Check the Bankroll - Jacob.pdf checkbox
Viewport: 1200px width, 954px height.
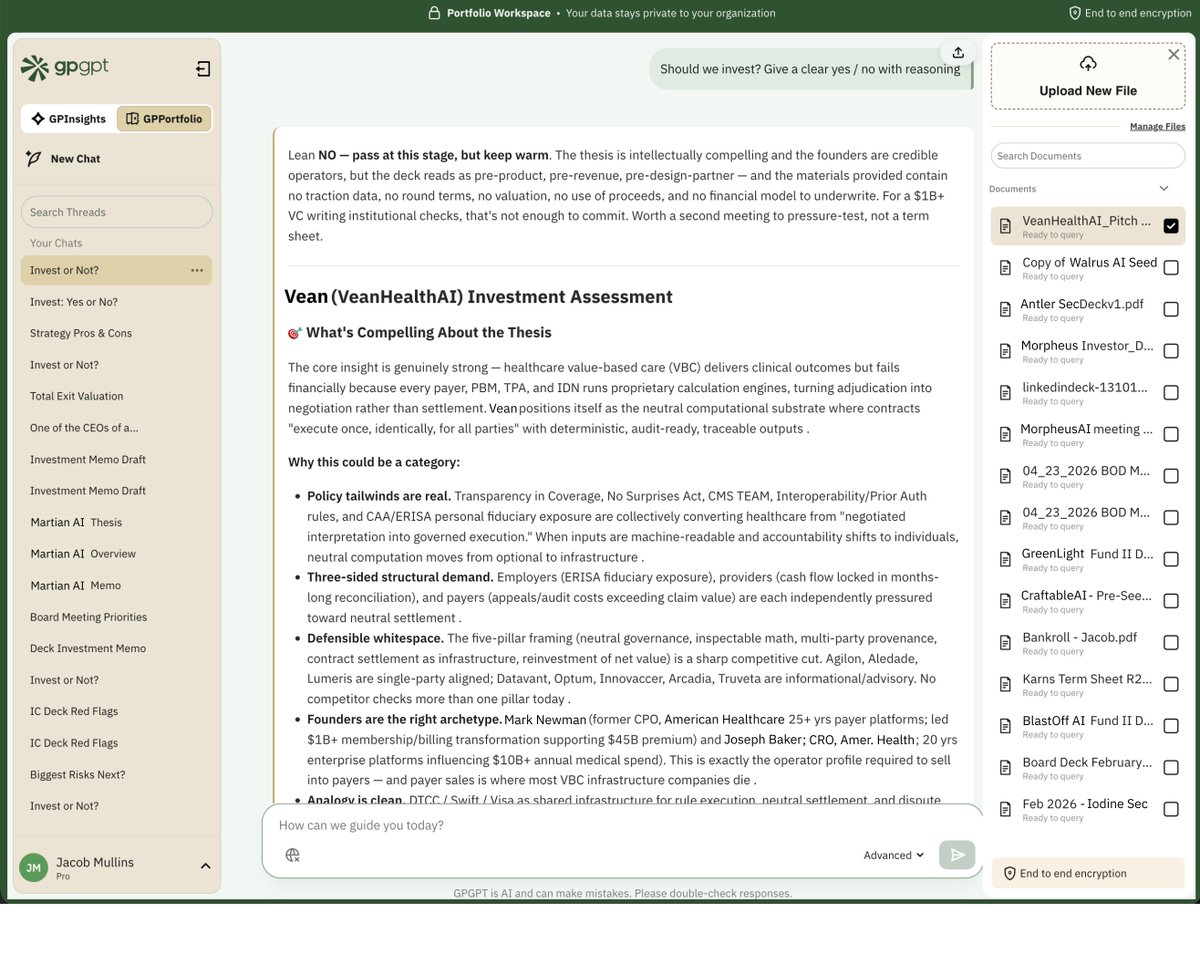point(1171,643)
